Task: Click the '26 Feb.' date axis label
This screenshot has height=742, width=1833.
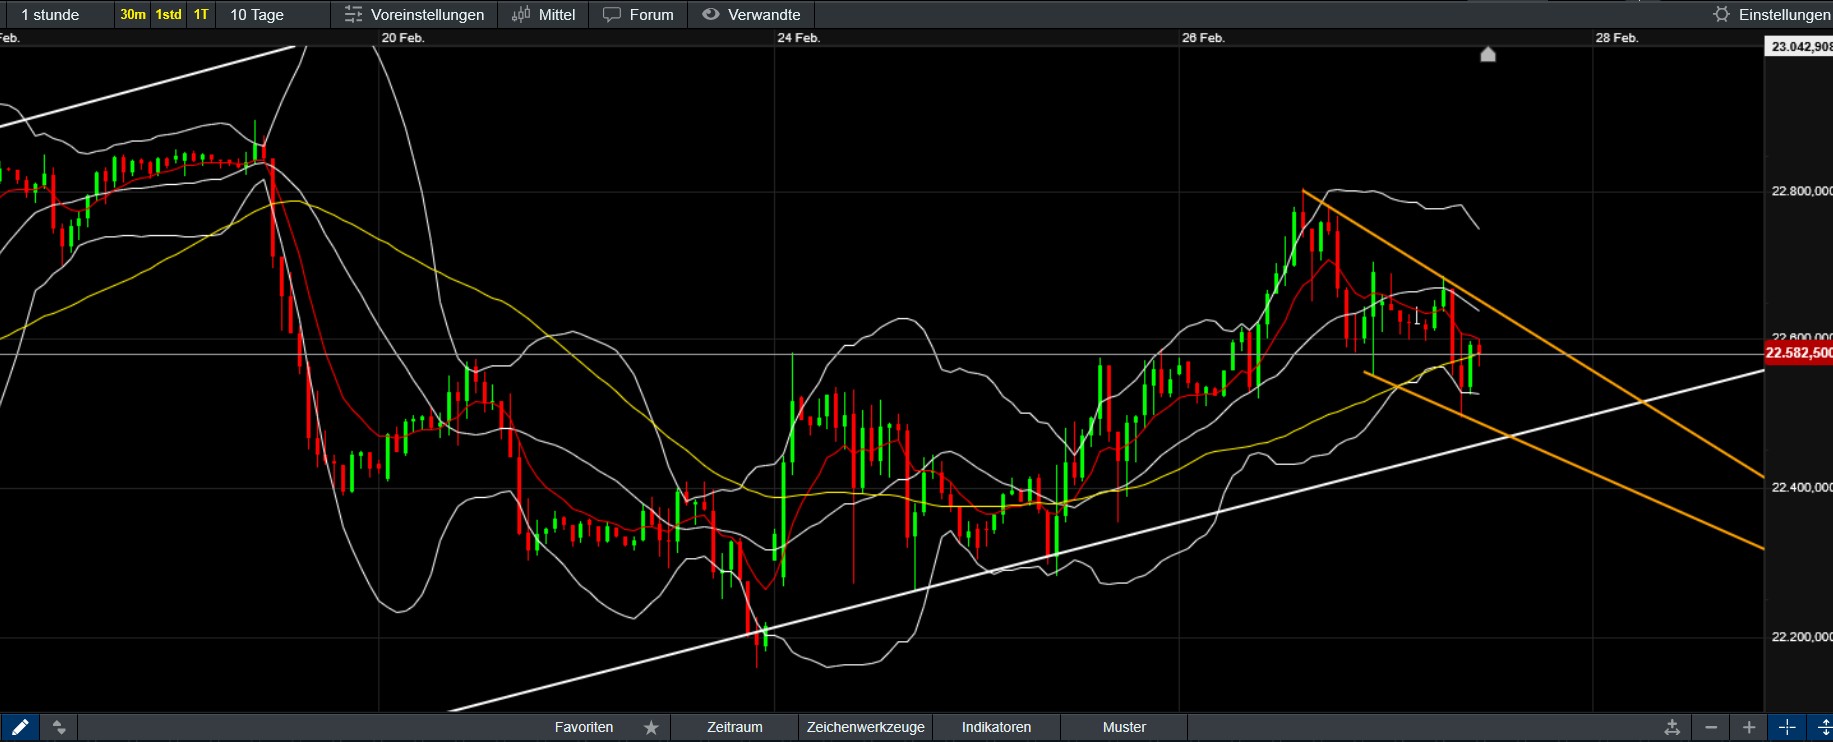Action: tap(1203, 38)
